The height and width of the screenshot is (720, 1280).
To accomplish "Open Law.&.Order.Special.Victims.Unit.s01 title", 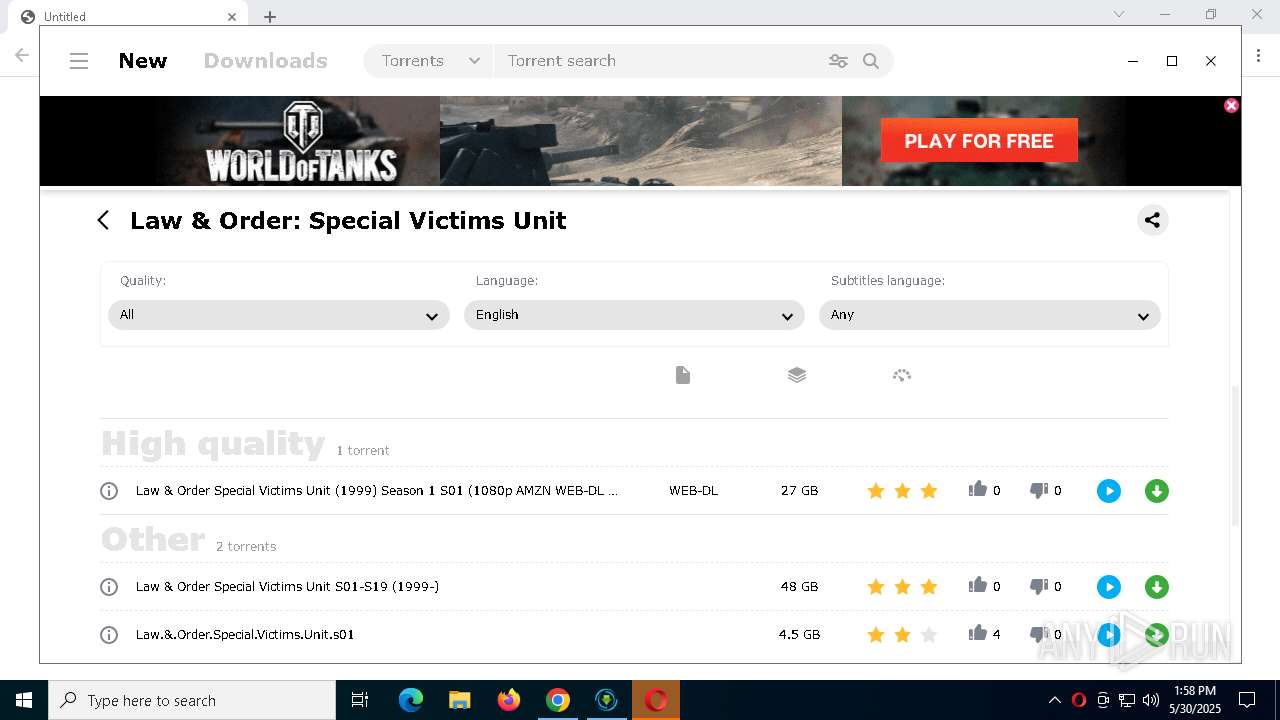I will (245, 635).
